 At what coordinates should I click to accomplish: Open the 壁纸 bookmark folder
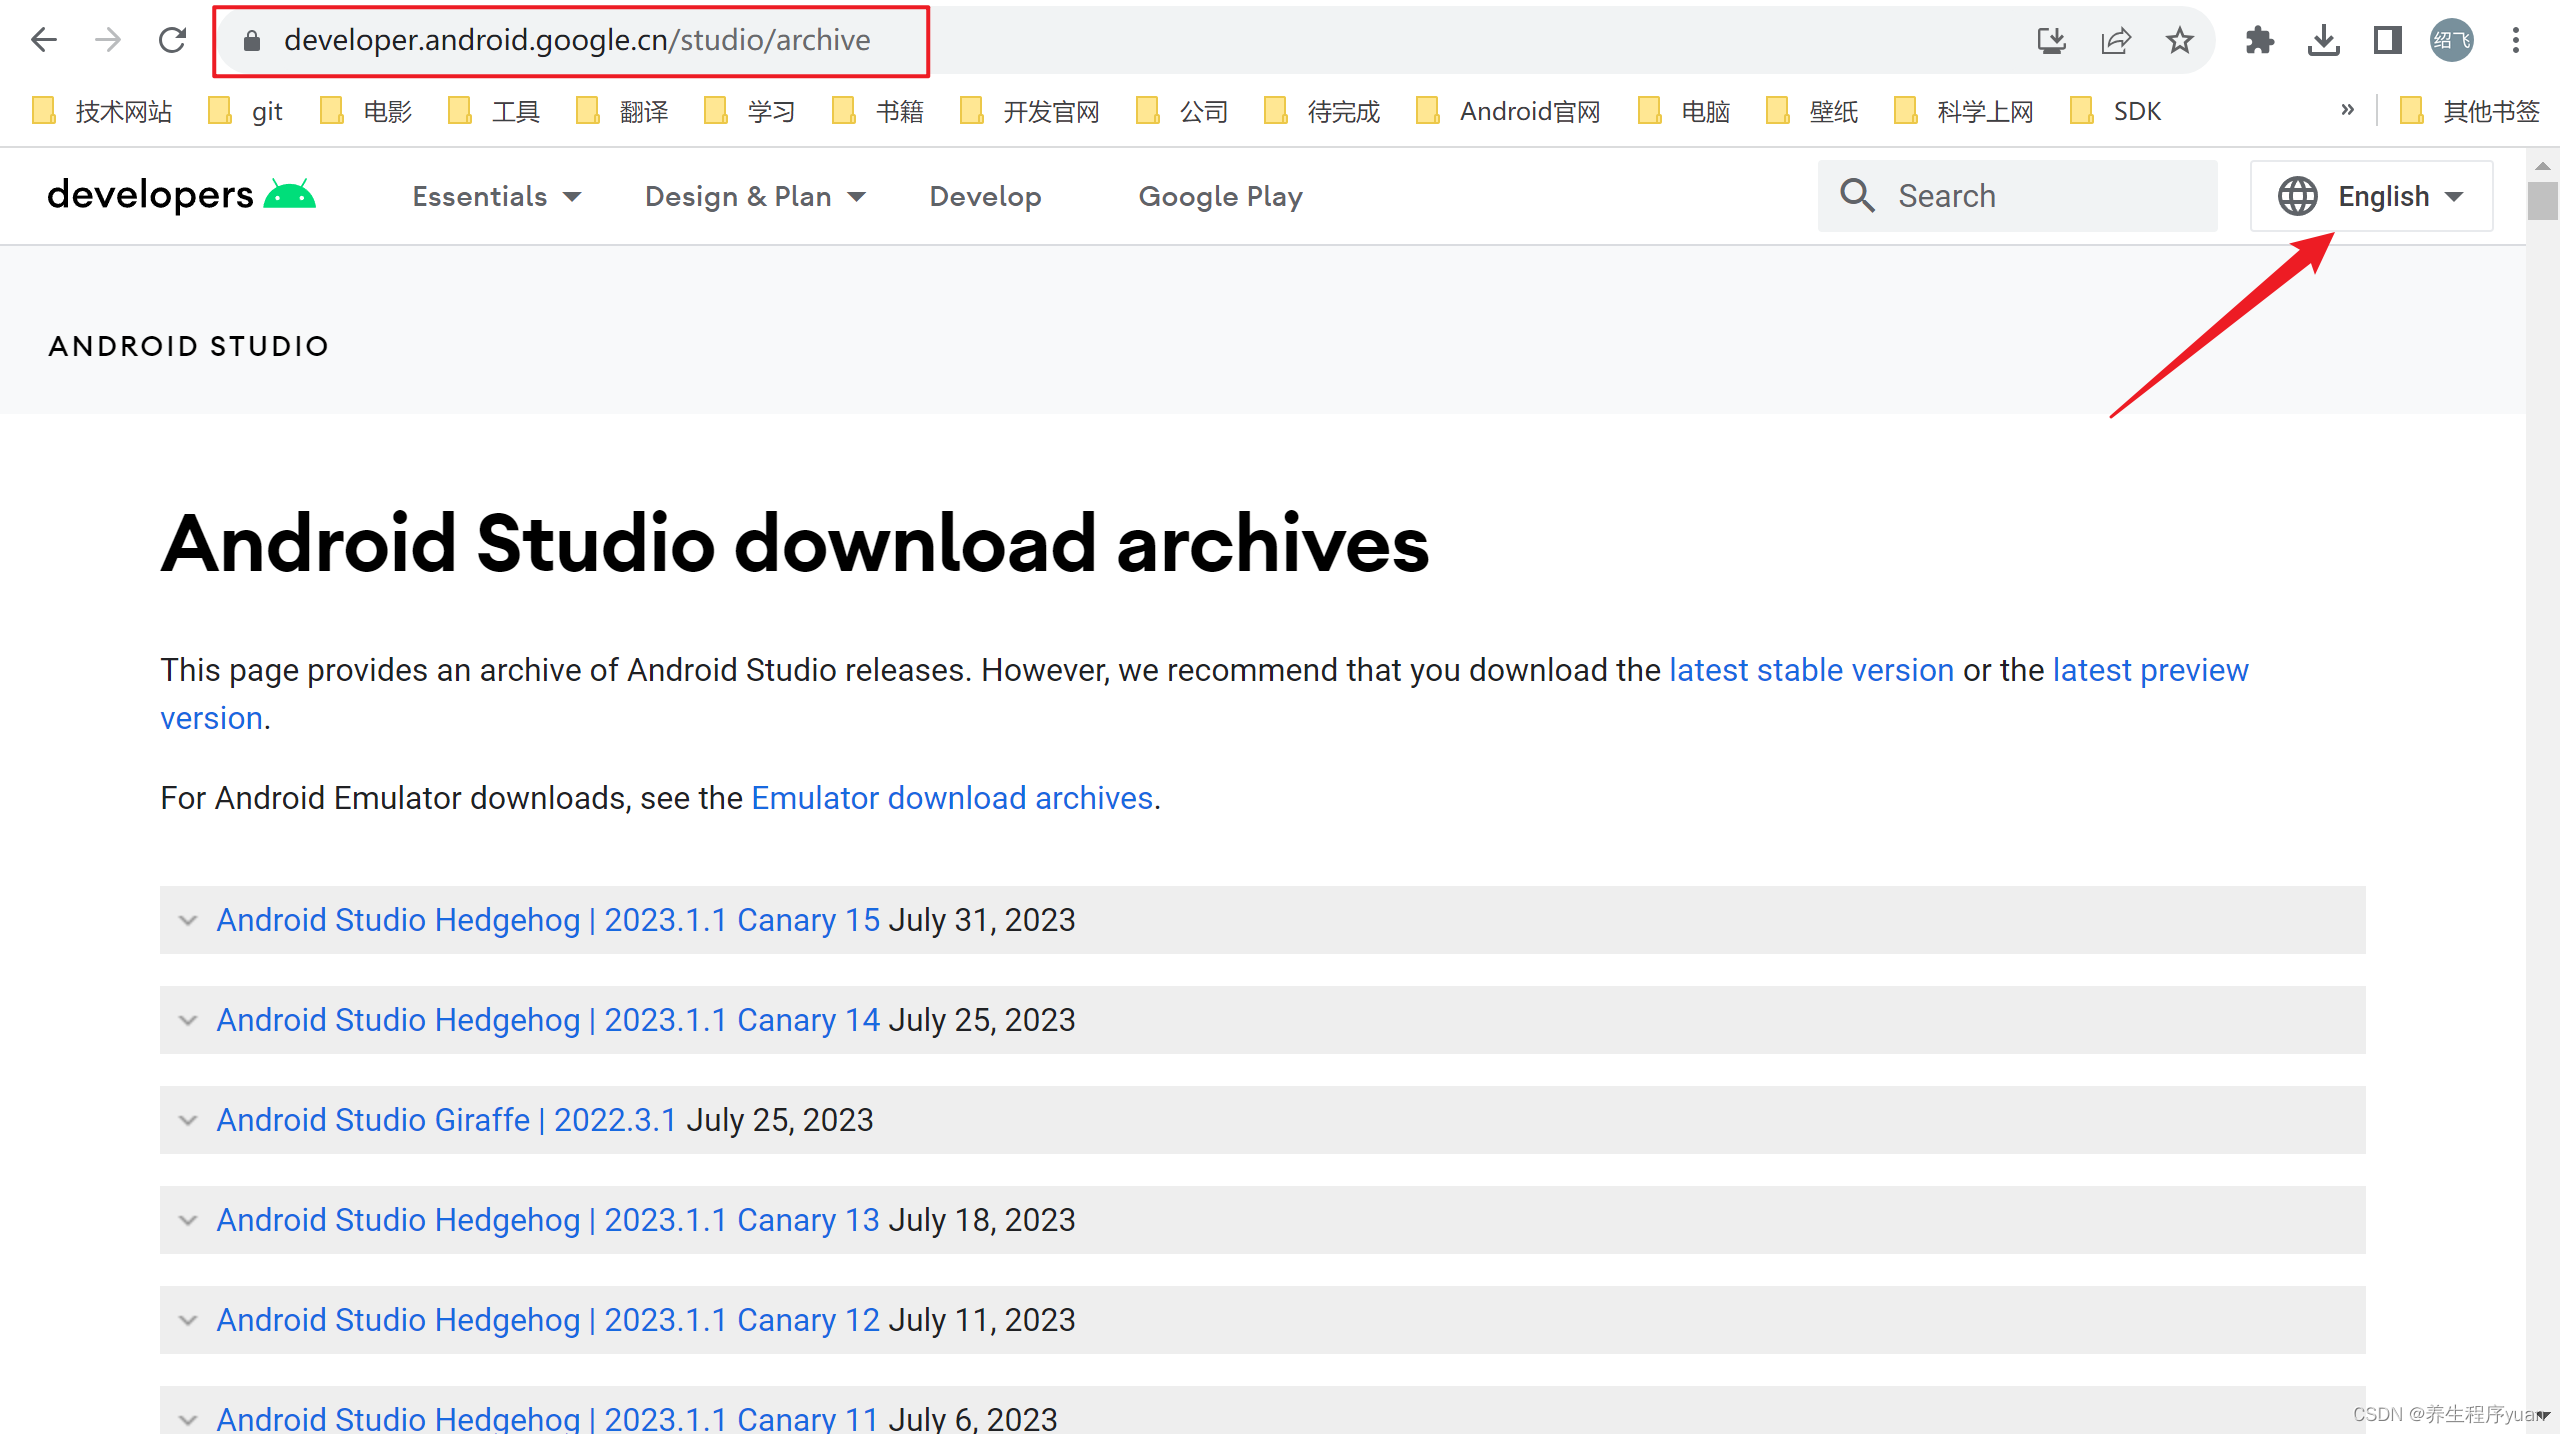click(1812, 111)
